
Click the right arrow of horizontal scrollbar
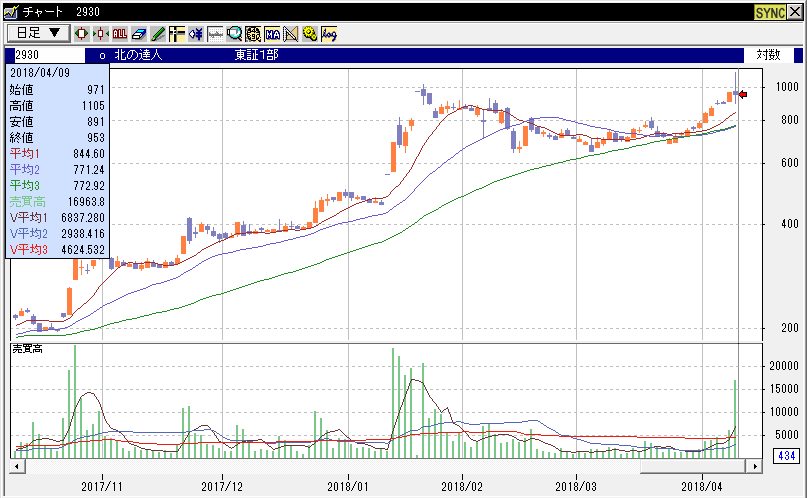click(x=755, y=466)
